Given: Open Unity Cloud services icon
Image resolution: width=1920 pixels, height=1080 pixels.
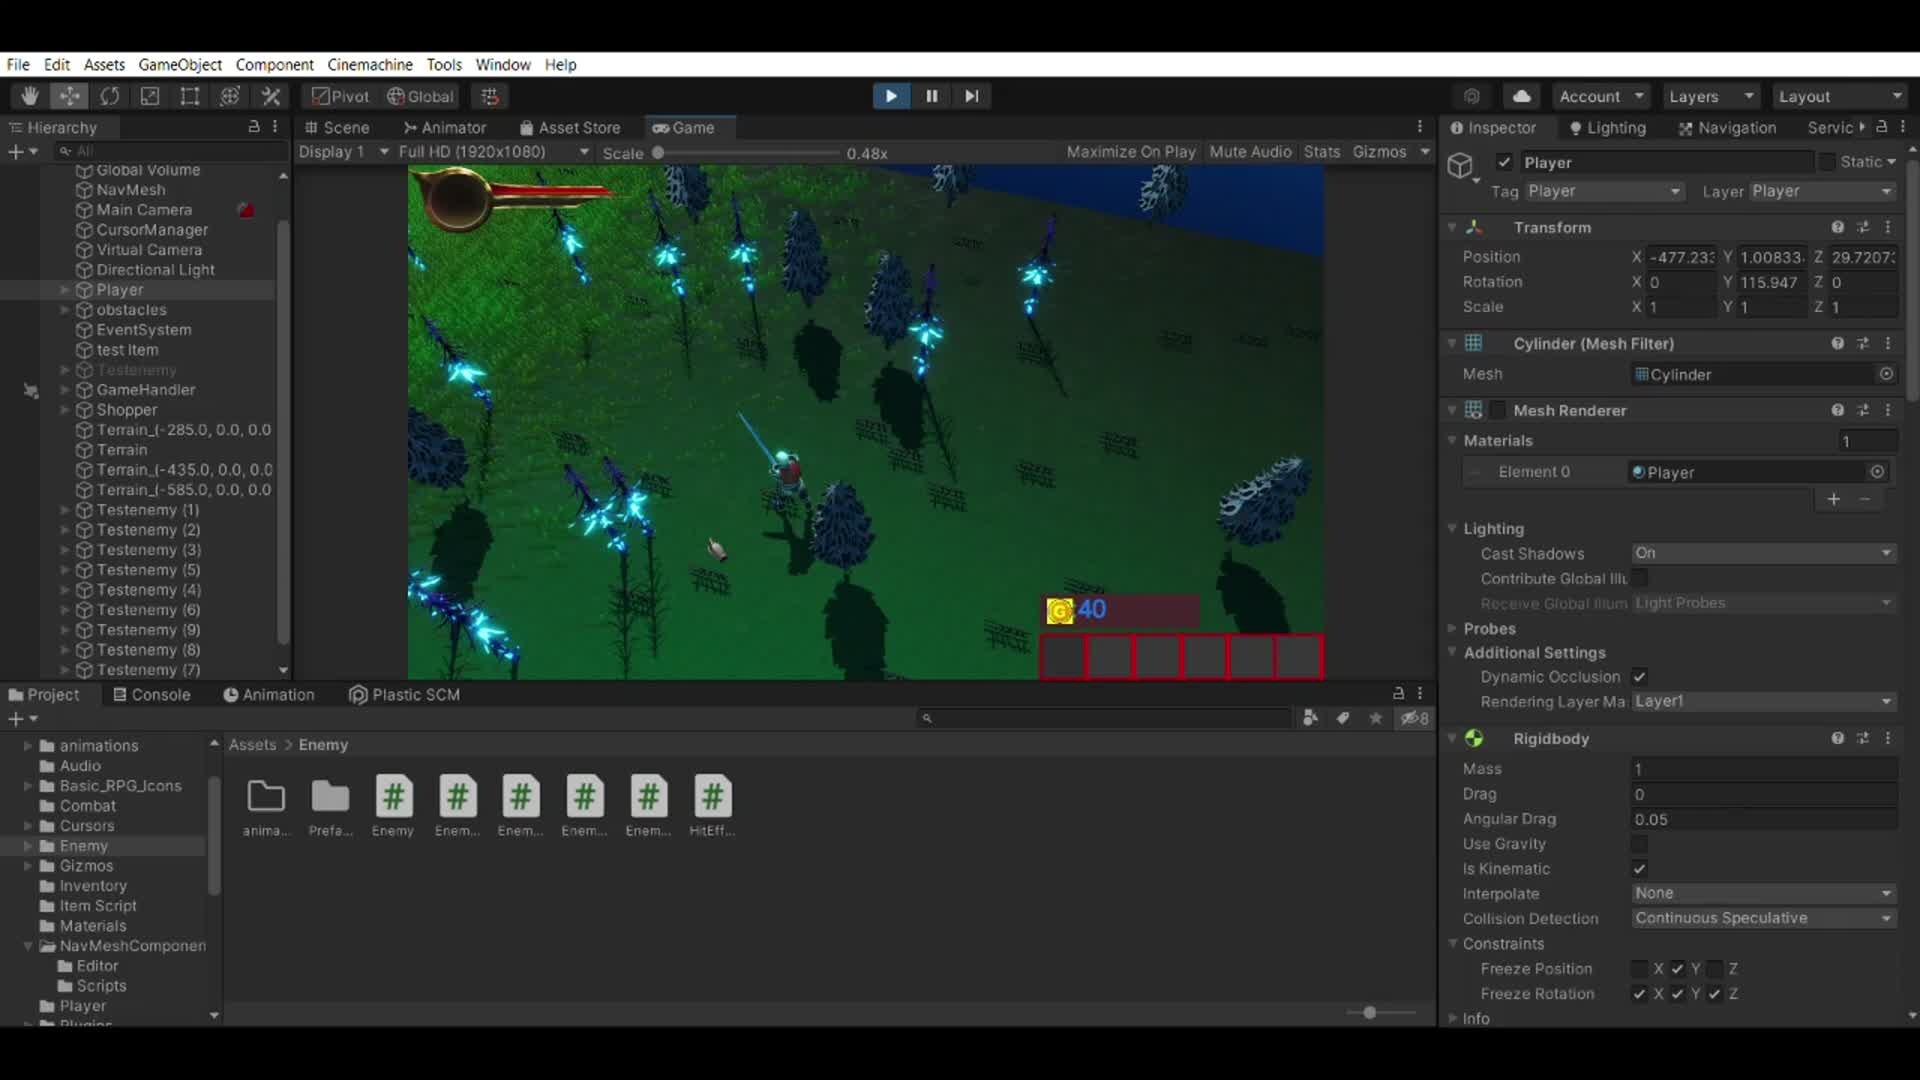Looking at the screenshot, I should (1520, 95).
